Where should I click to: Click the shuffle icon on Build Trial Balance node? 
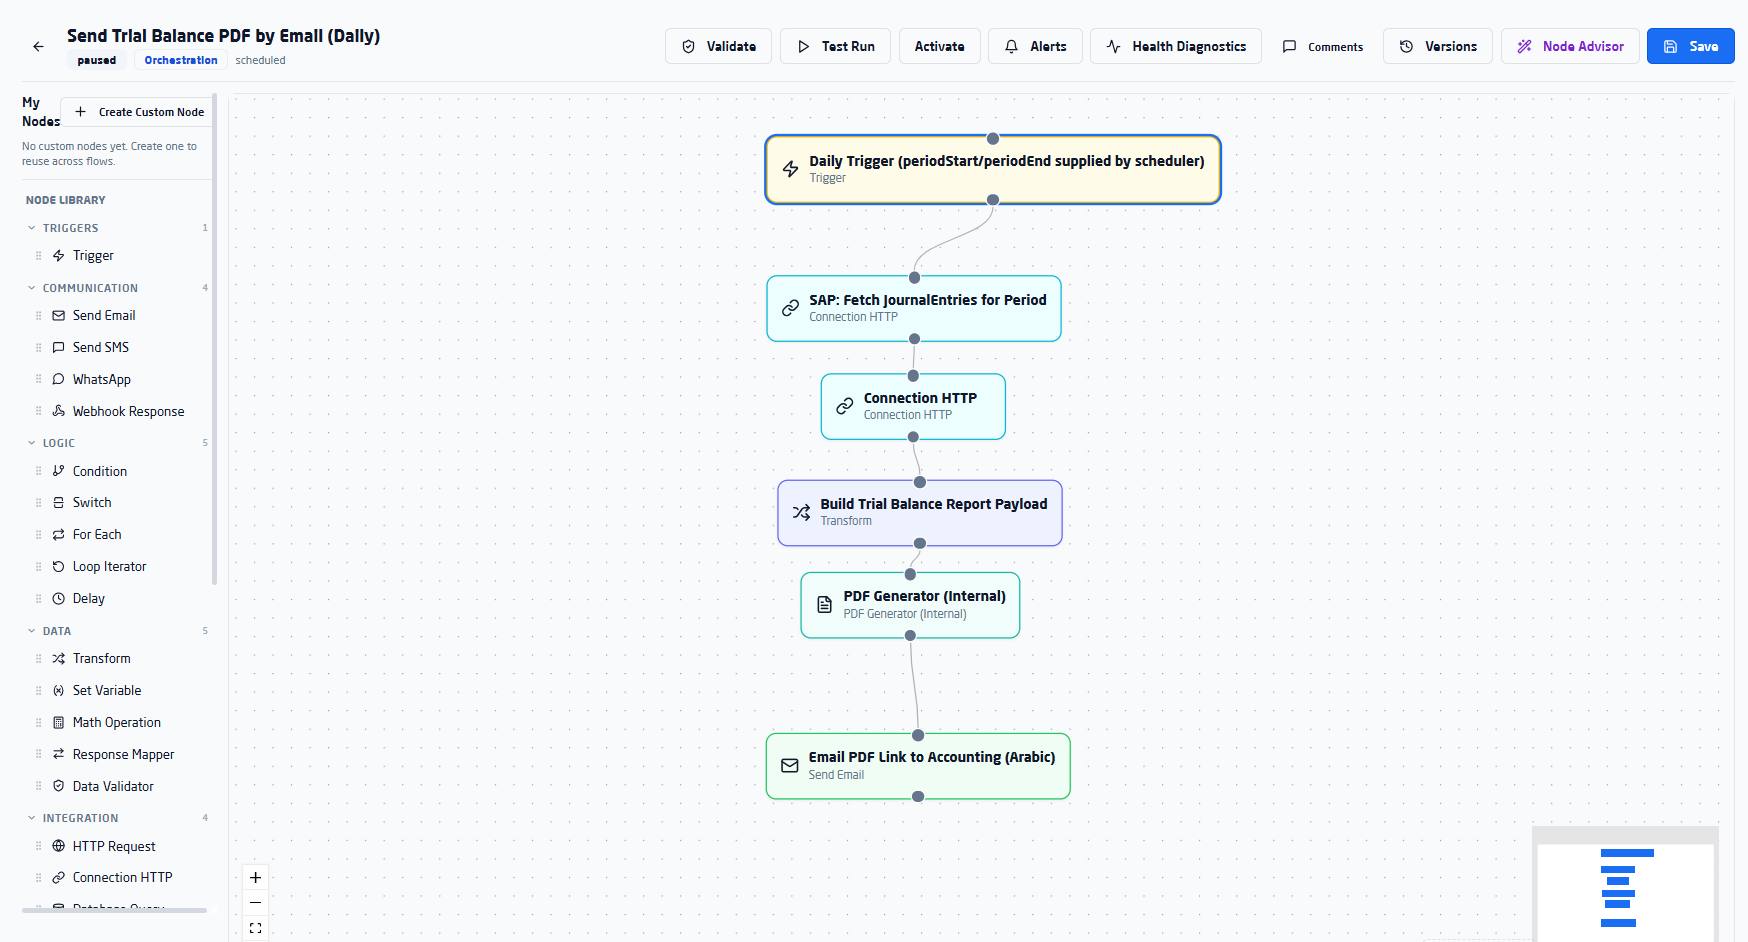[x=801, y=513]
